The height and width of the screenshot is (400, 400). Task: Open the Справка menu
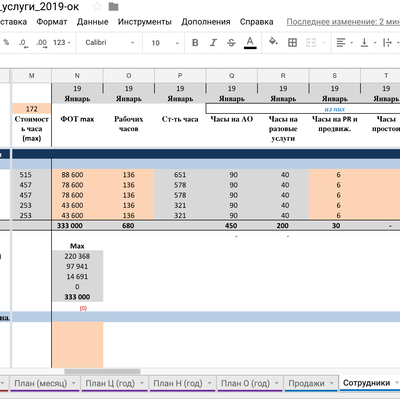tap(257, 22)
